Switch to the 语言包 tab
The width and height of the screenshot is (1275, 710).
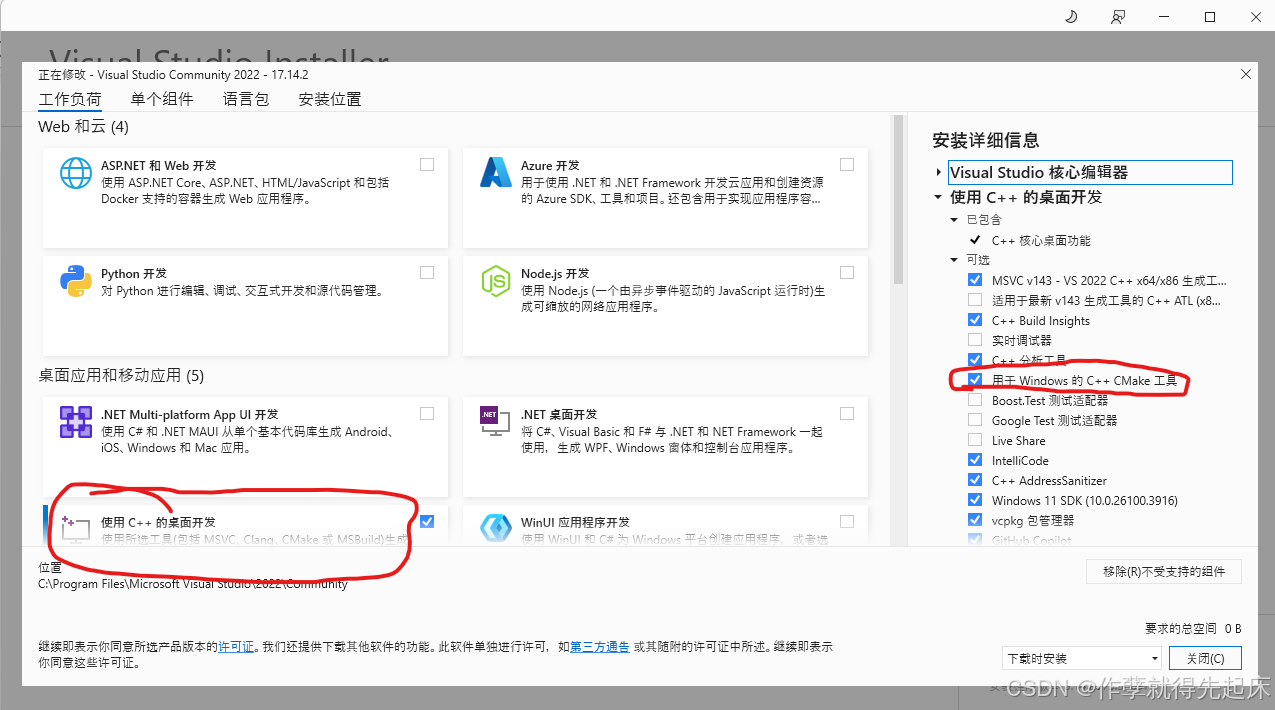(x=246, y=99)
